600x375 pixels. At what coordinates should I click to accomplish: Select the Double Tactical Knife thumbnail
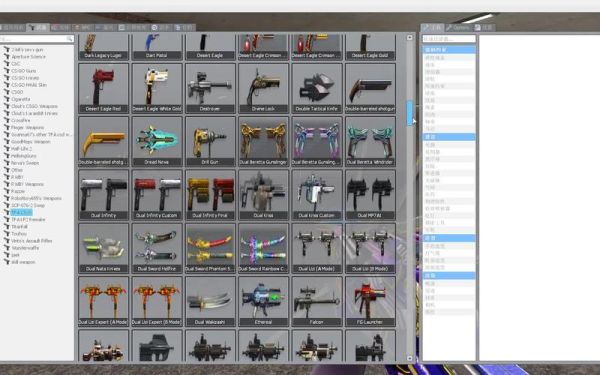[317, 88]
